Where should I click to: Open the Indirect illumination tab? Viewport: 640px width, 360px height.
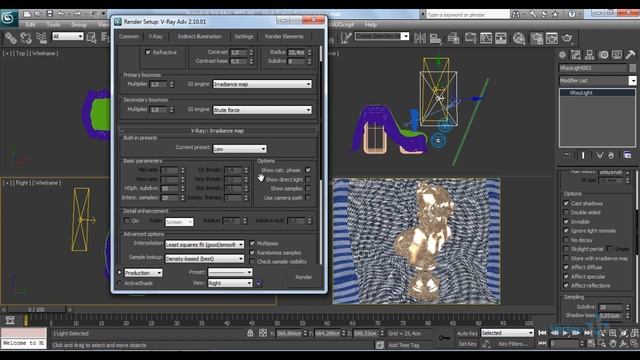click(199, 36)
